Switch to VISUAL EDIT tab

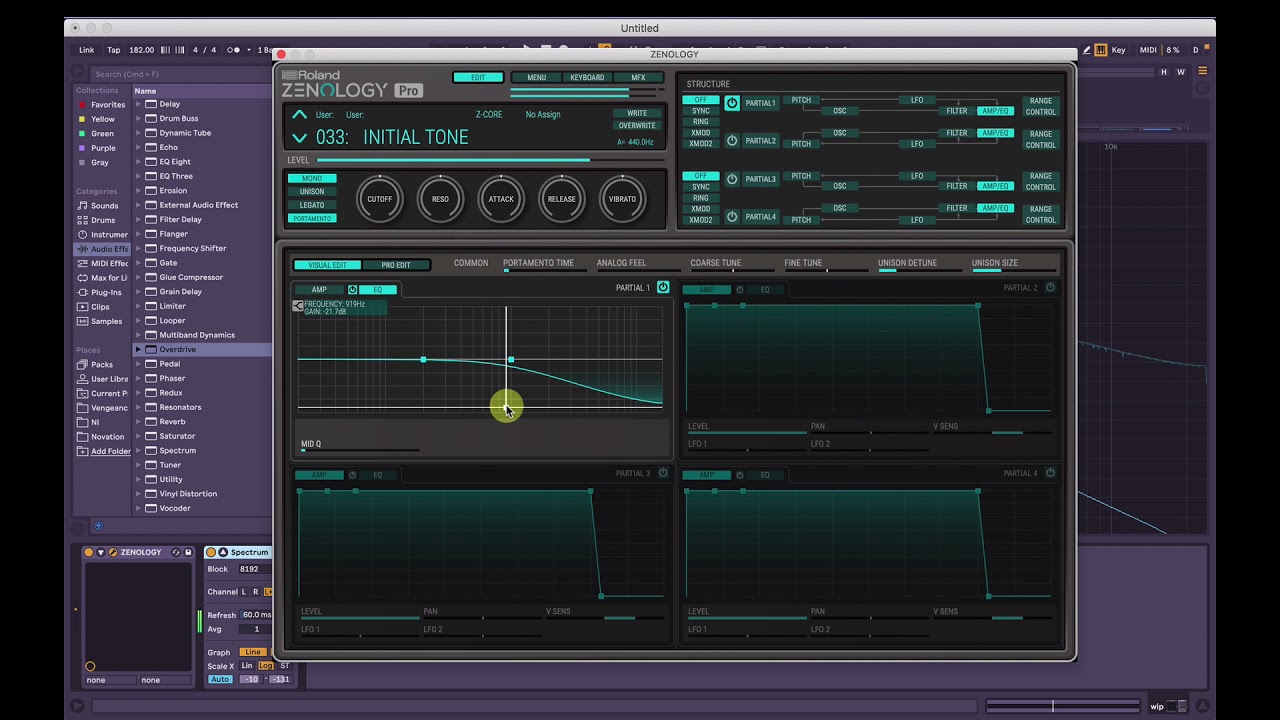[x=327, y=265]
